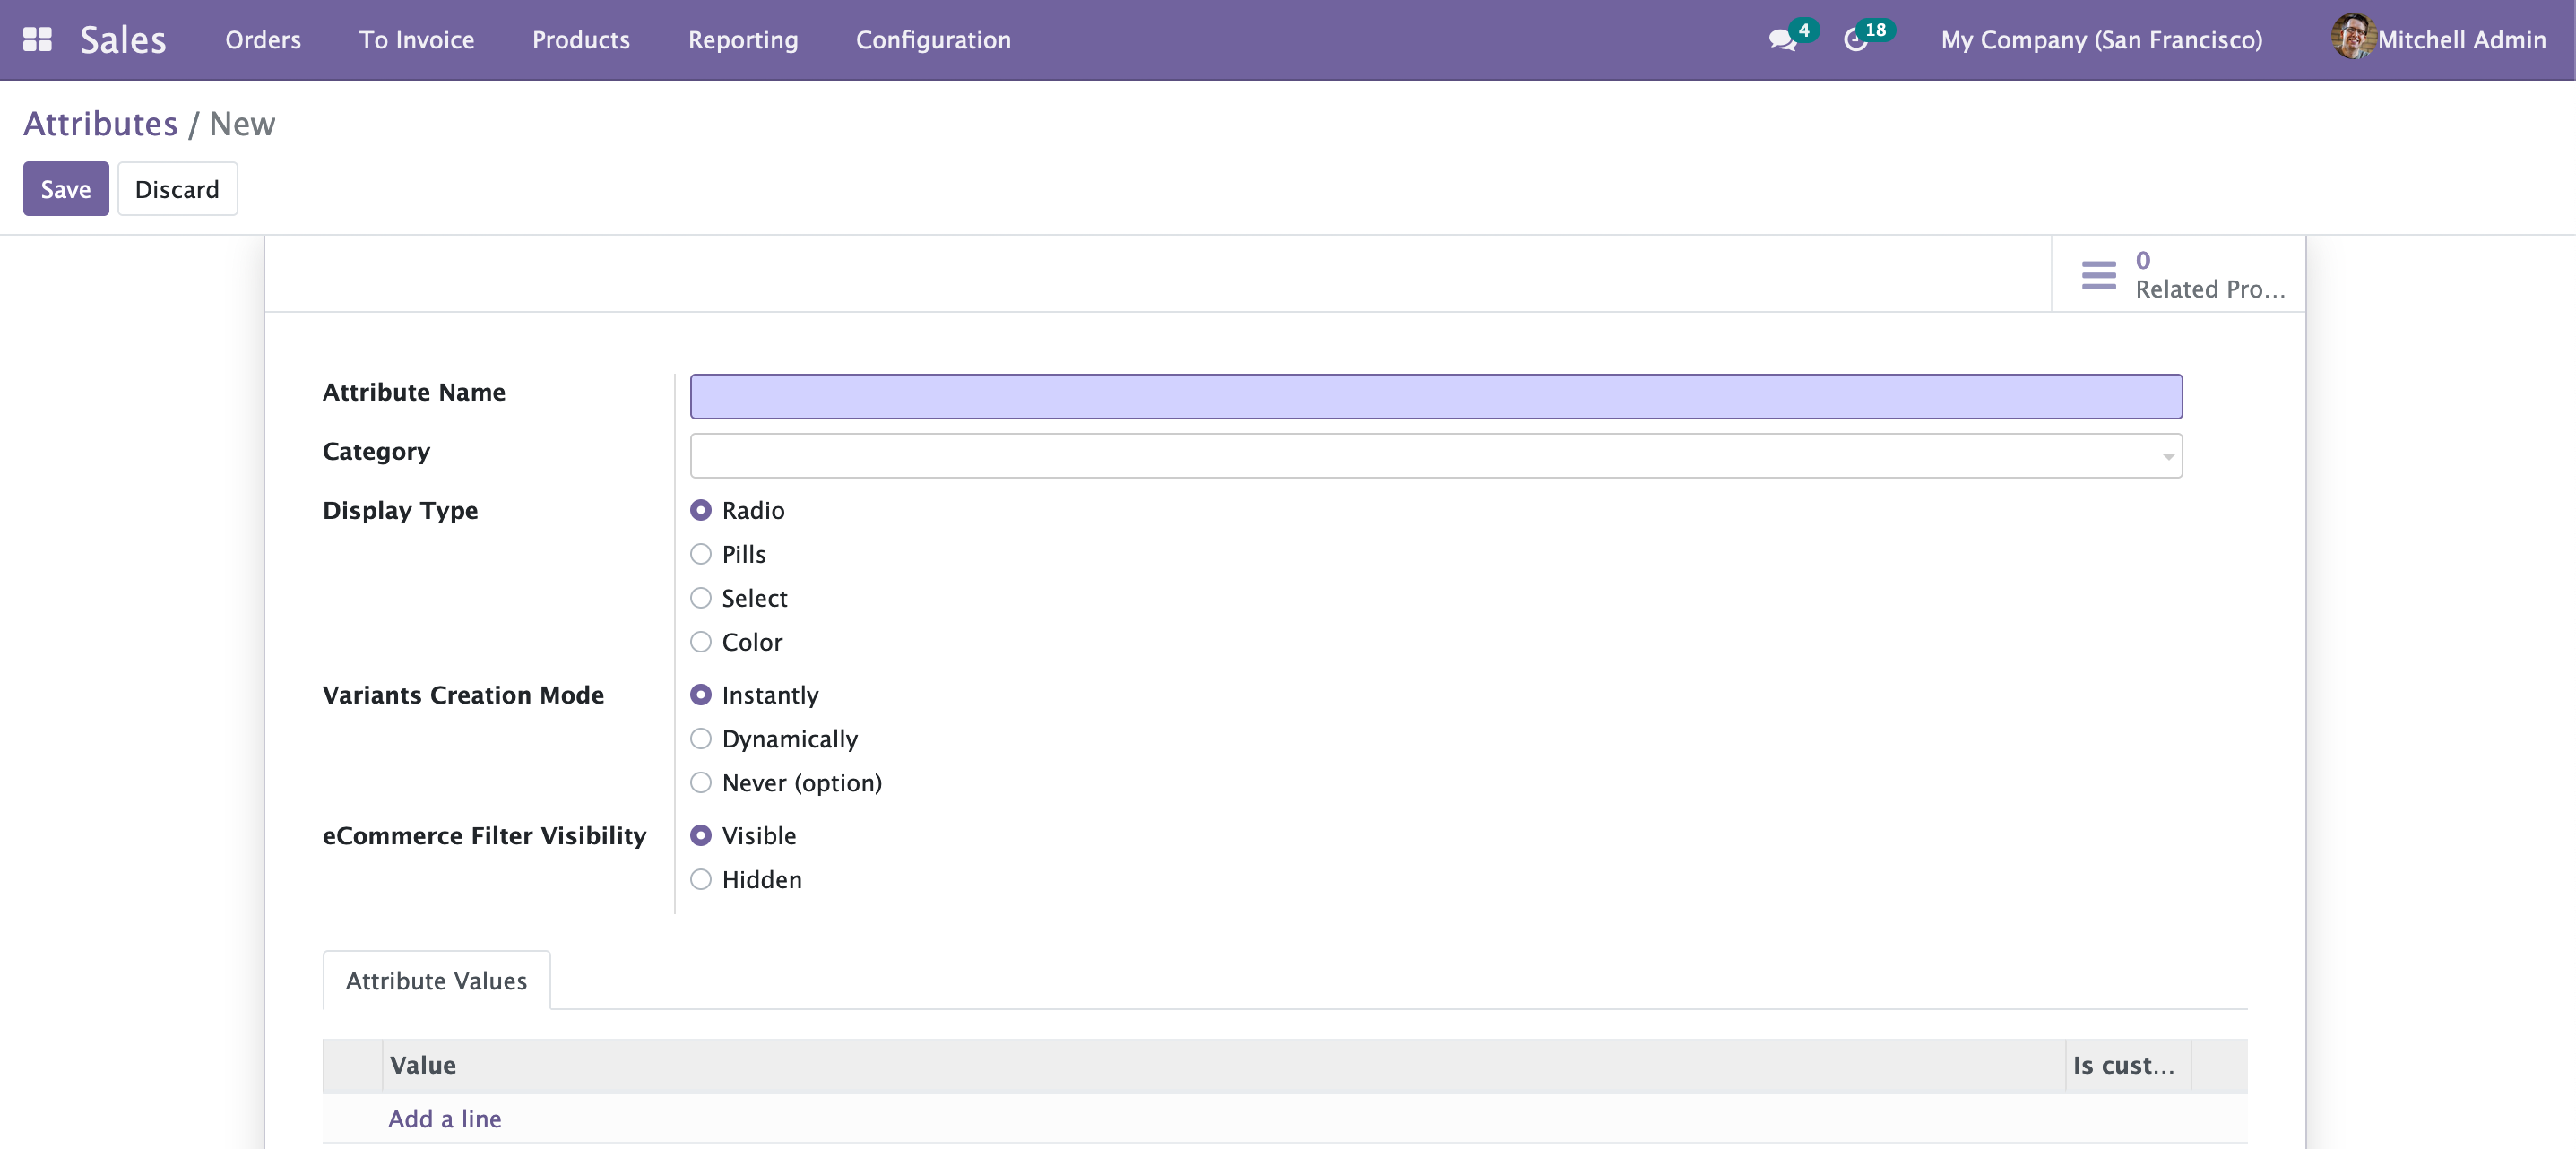This screenshot has height=1149, width=2576.
Task: Save the new attribute
Action: [66, 189]
